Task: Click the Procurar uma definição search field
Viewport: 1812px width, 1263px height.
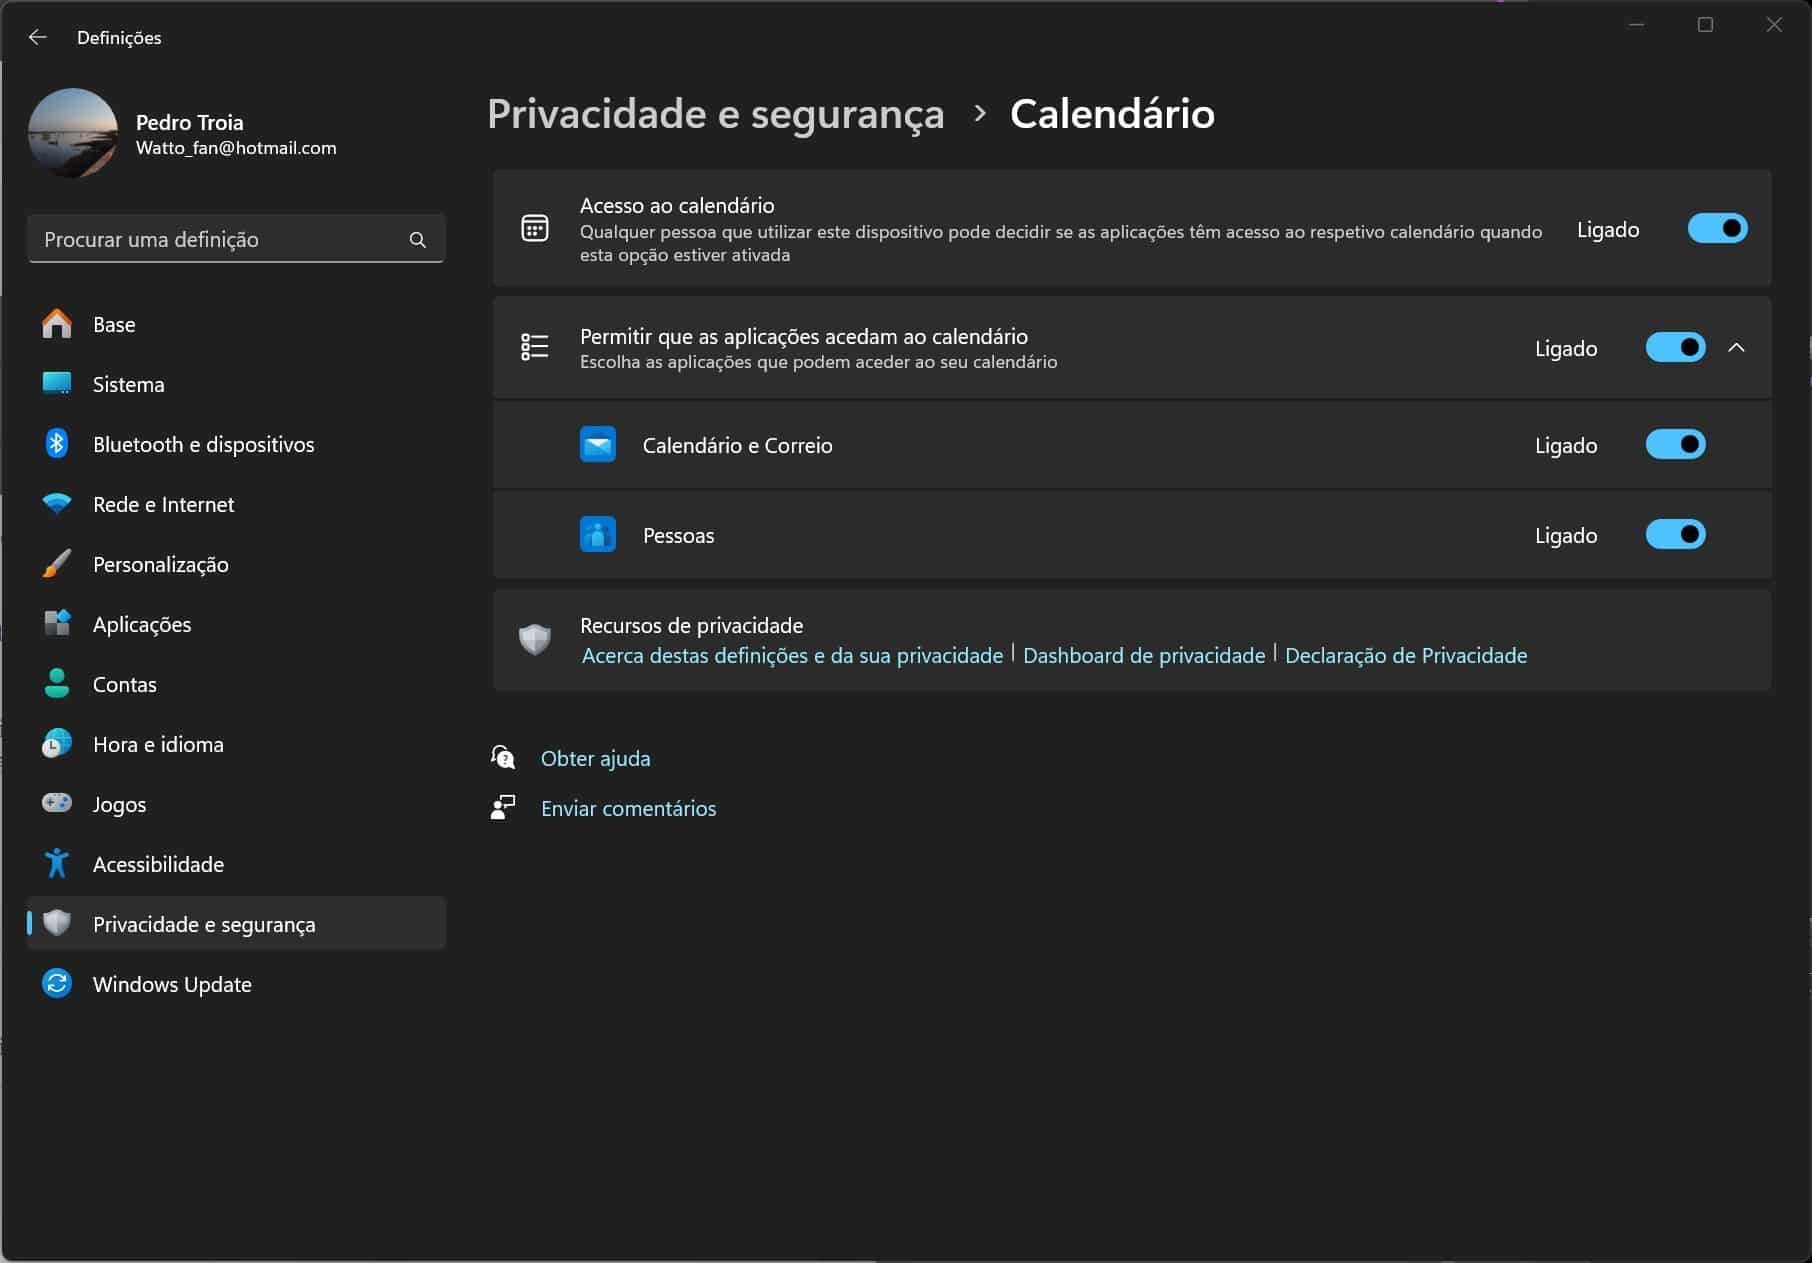Action: pyautogui.click(x=220, y=240)
